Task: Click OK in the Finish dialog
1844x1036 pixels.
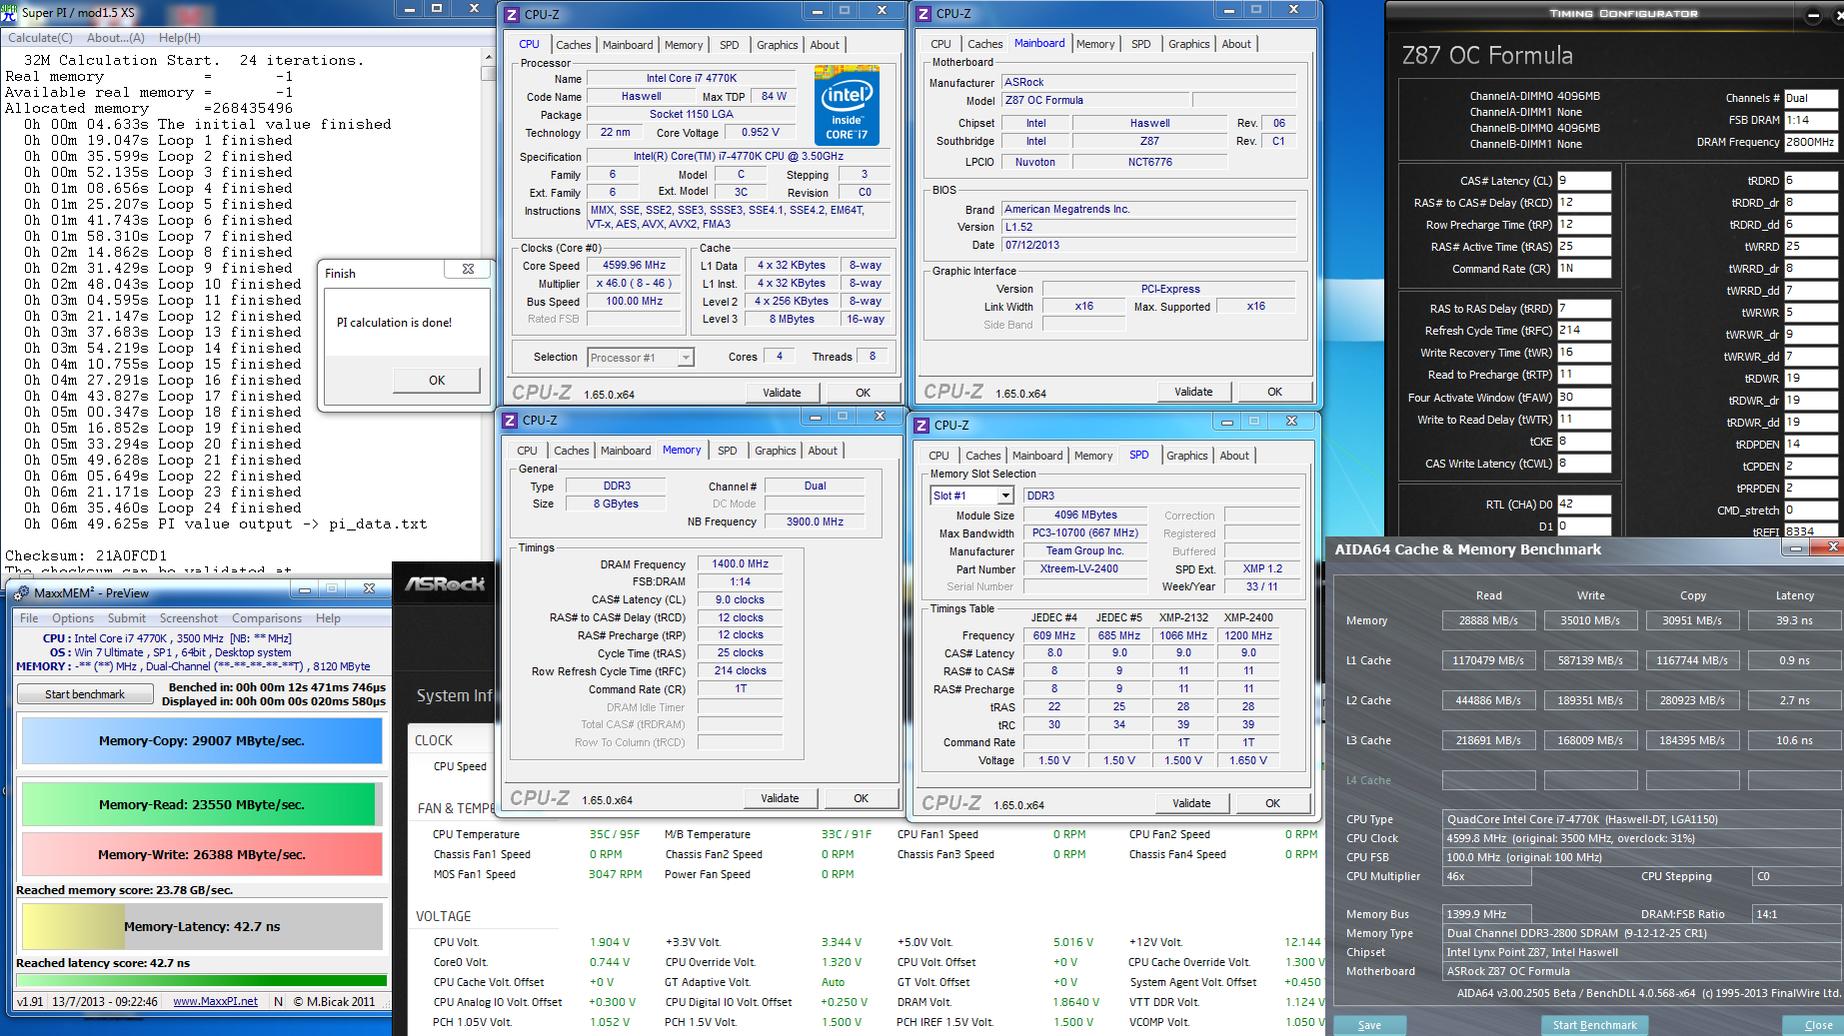Action: [437, 380]
